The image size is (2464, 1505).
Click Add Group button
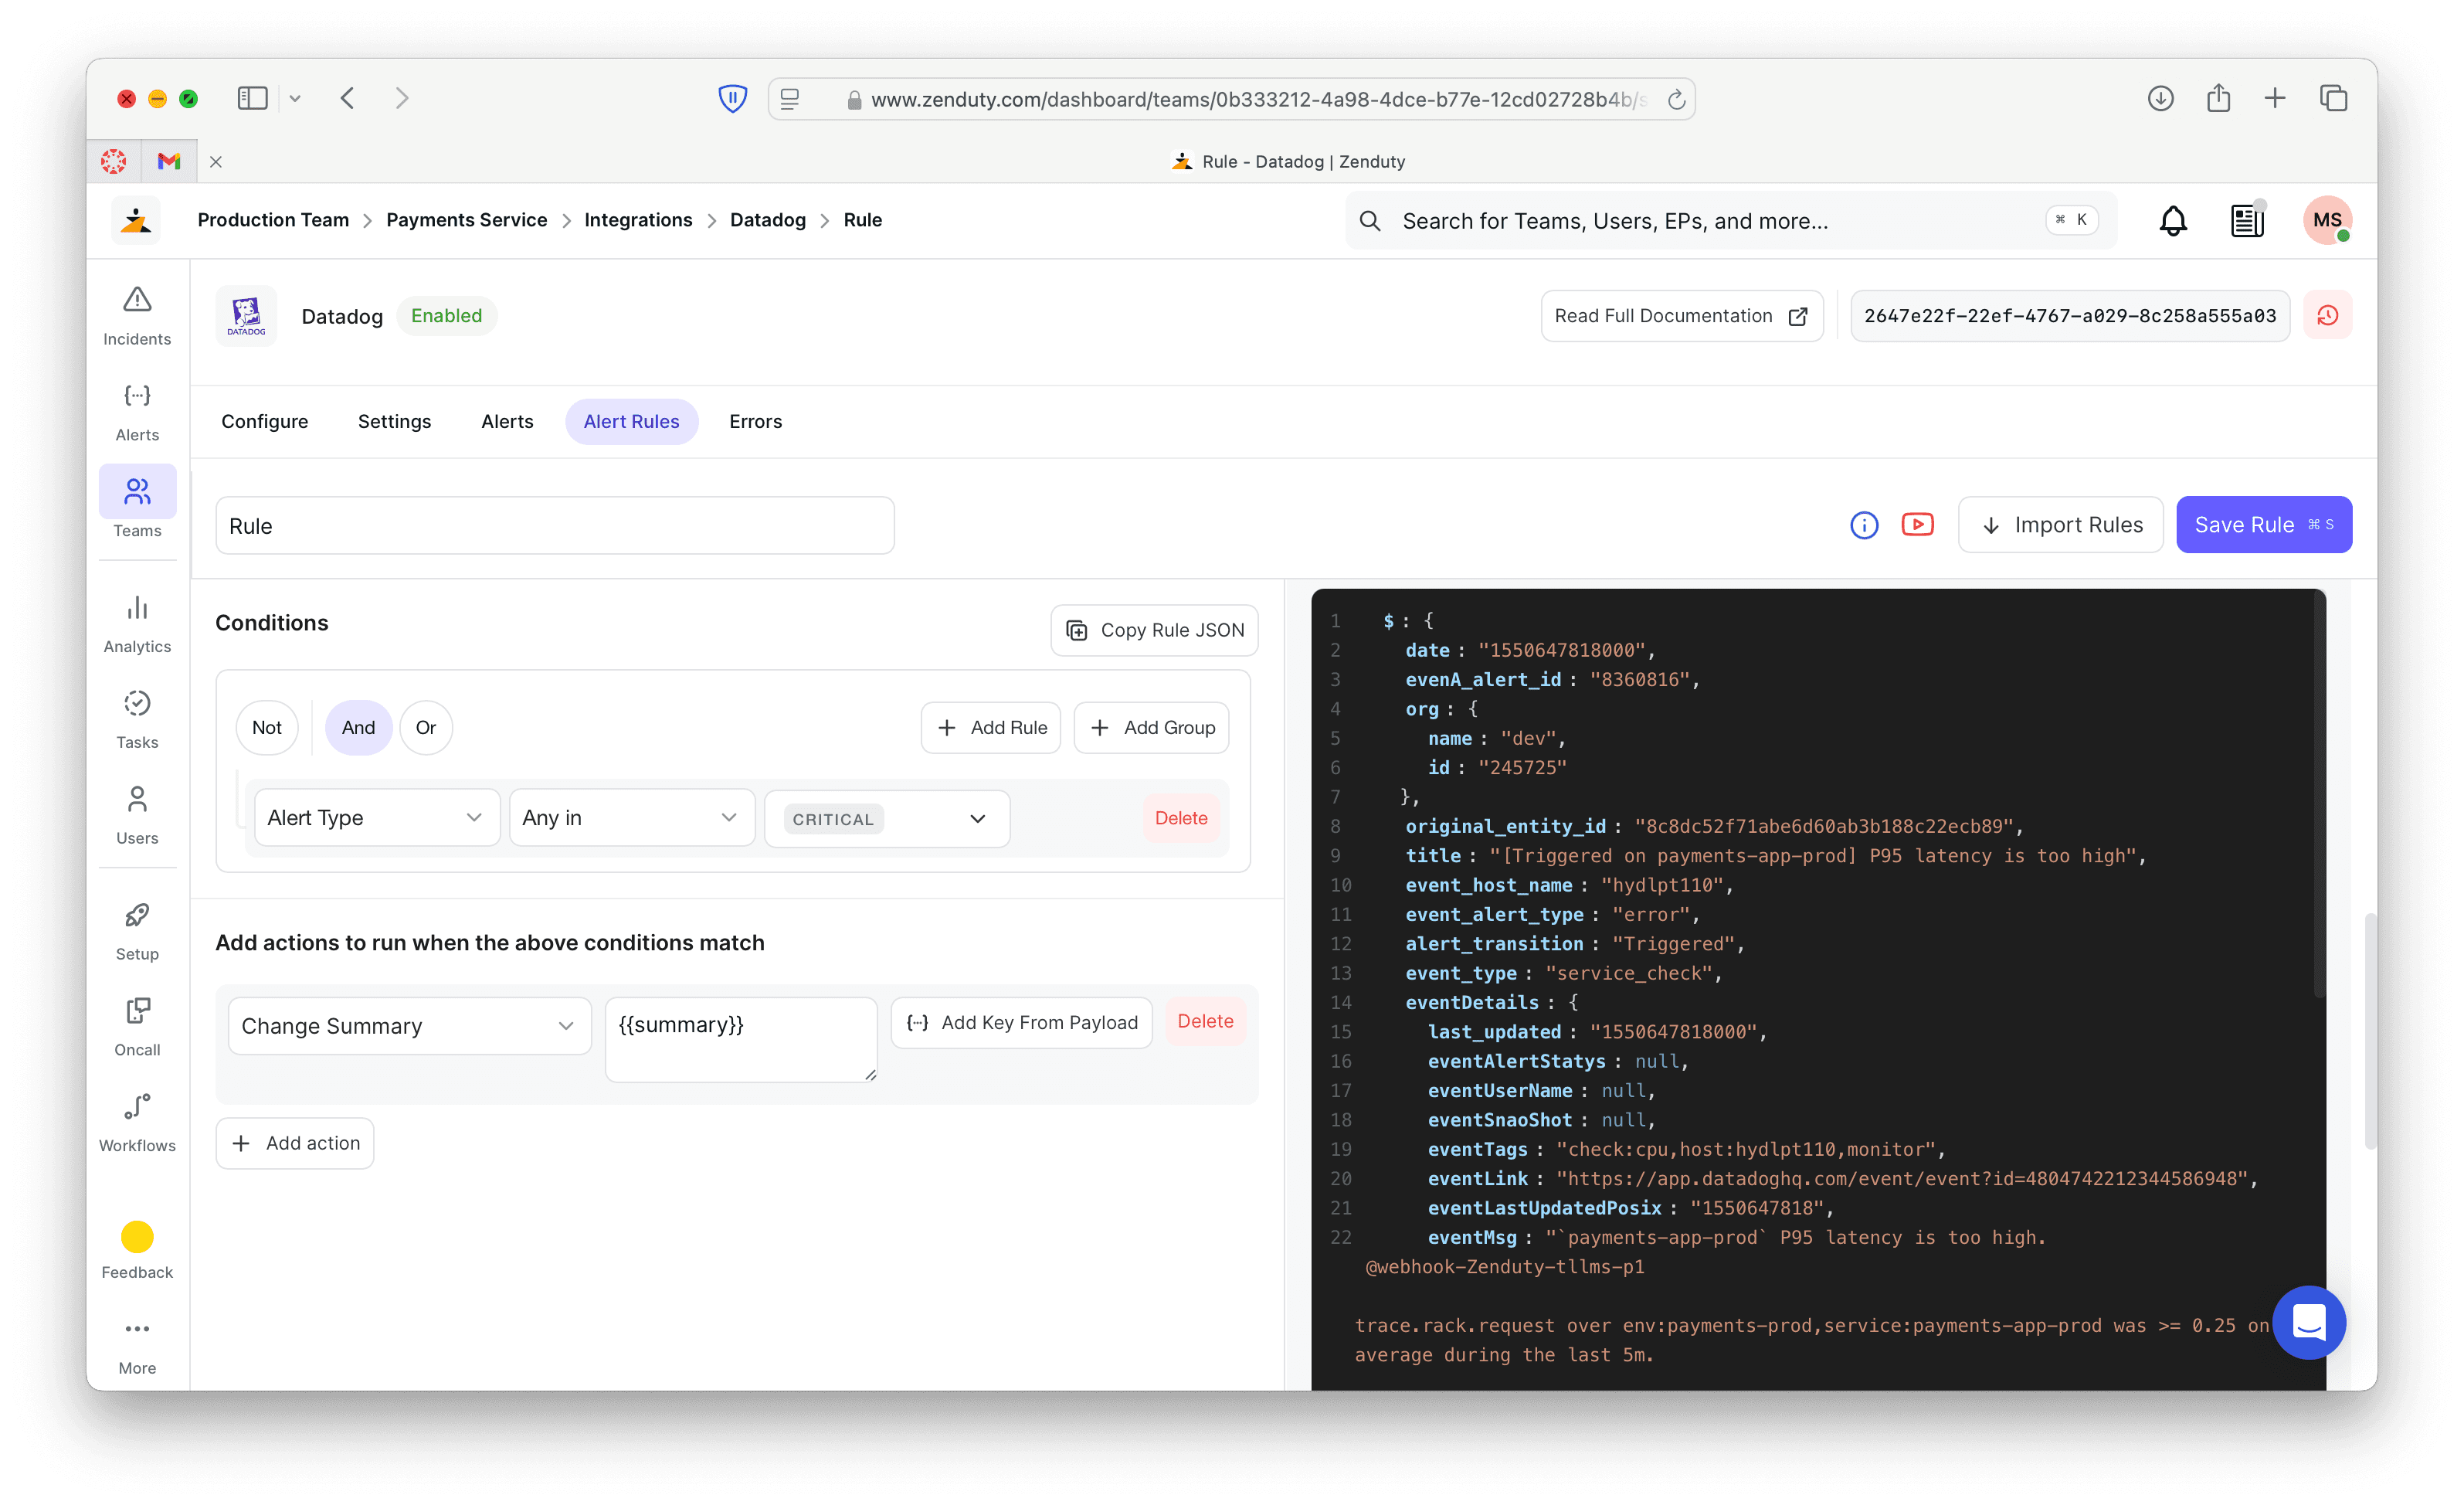[1151, 727]
